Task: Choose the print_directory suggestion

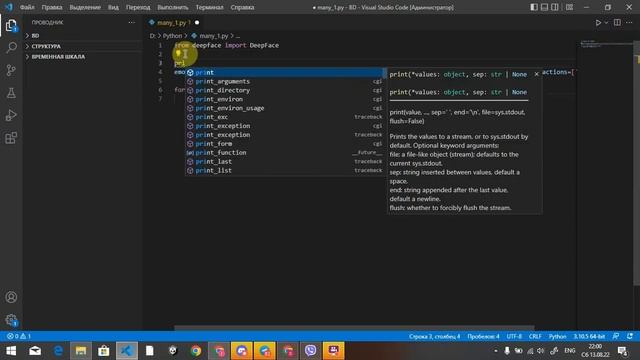Action: 284,91
